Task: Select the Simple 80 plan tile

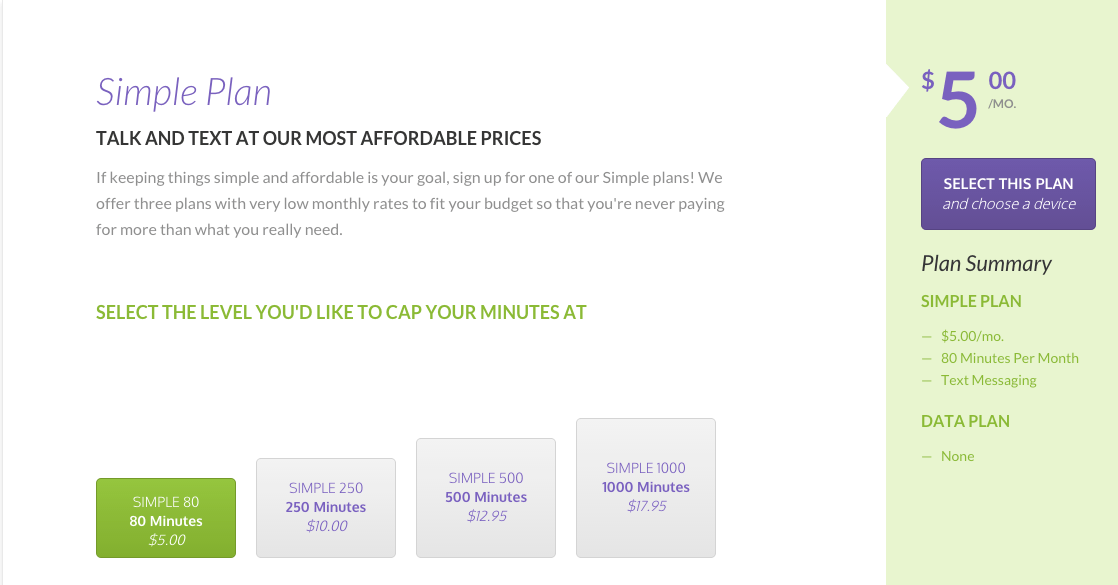Action: pos(166,518)
